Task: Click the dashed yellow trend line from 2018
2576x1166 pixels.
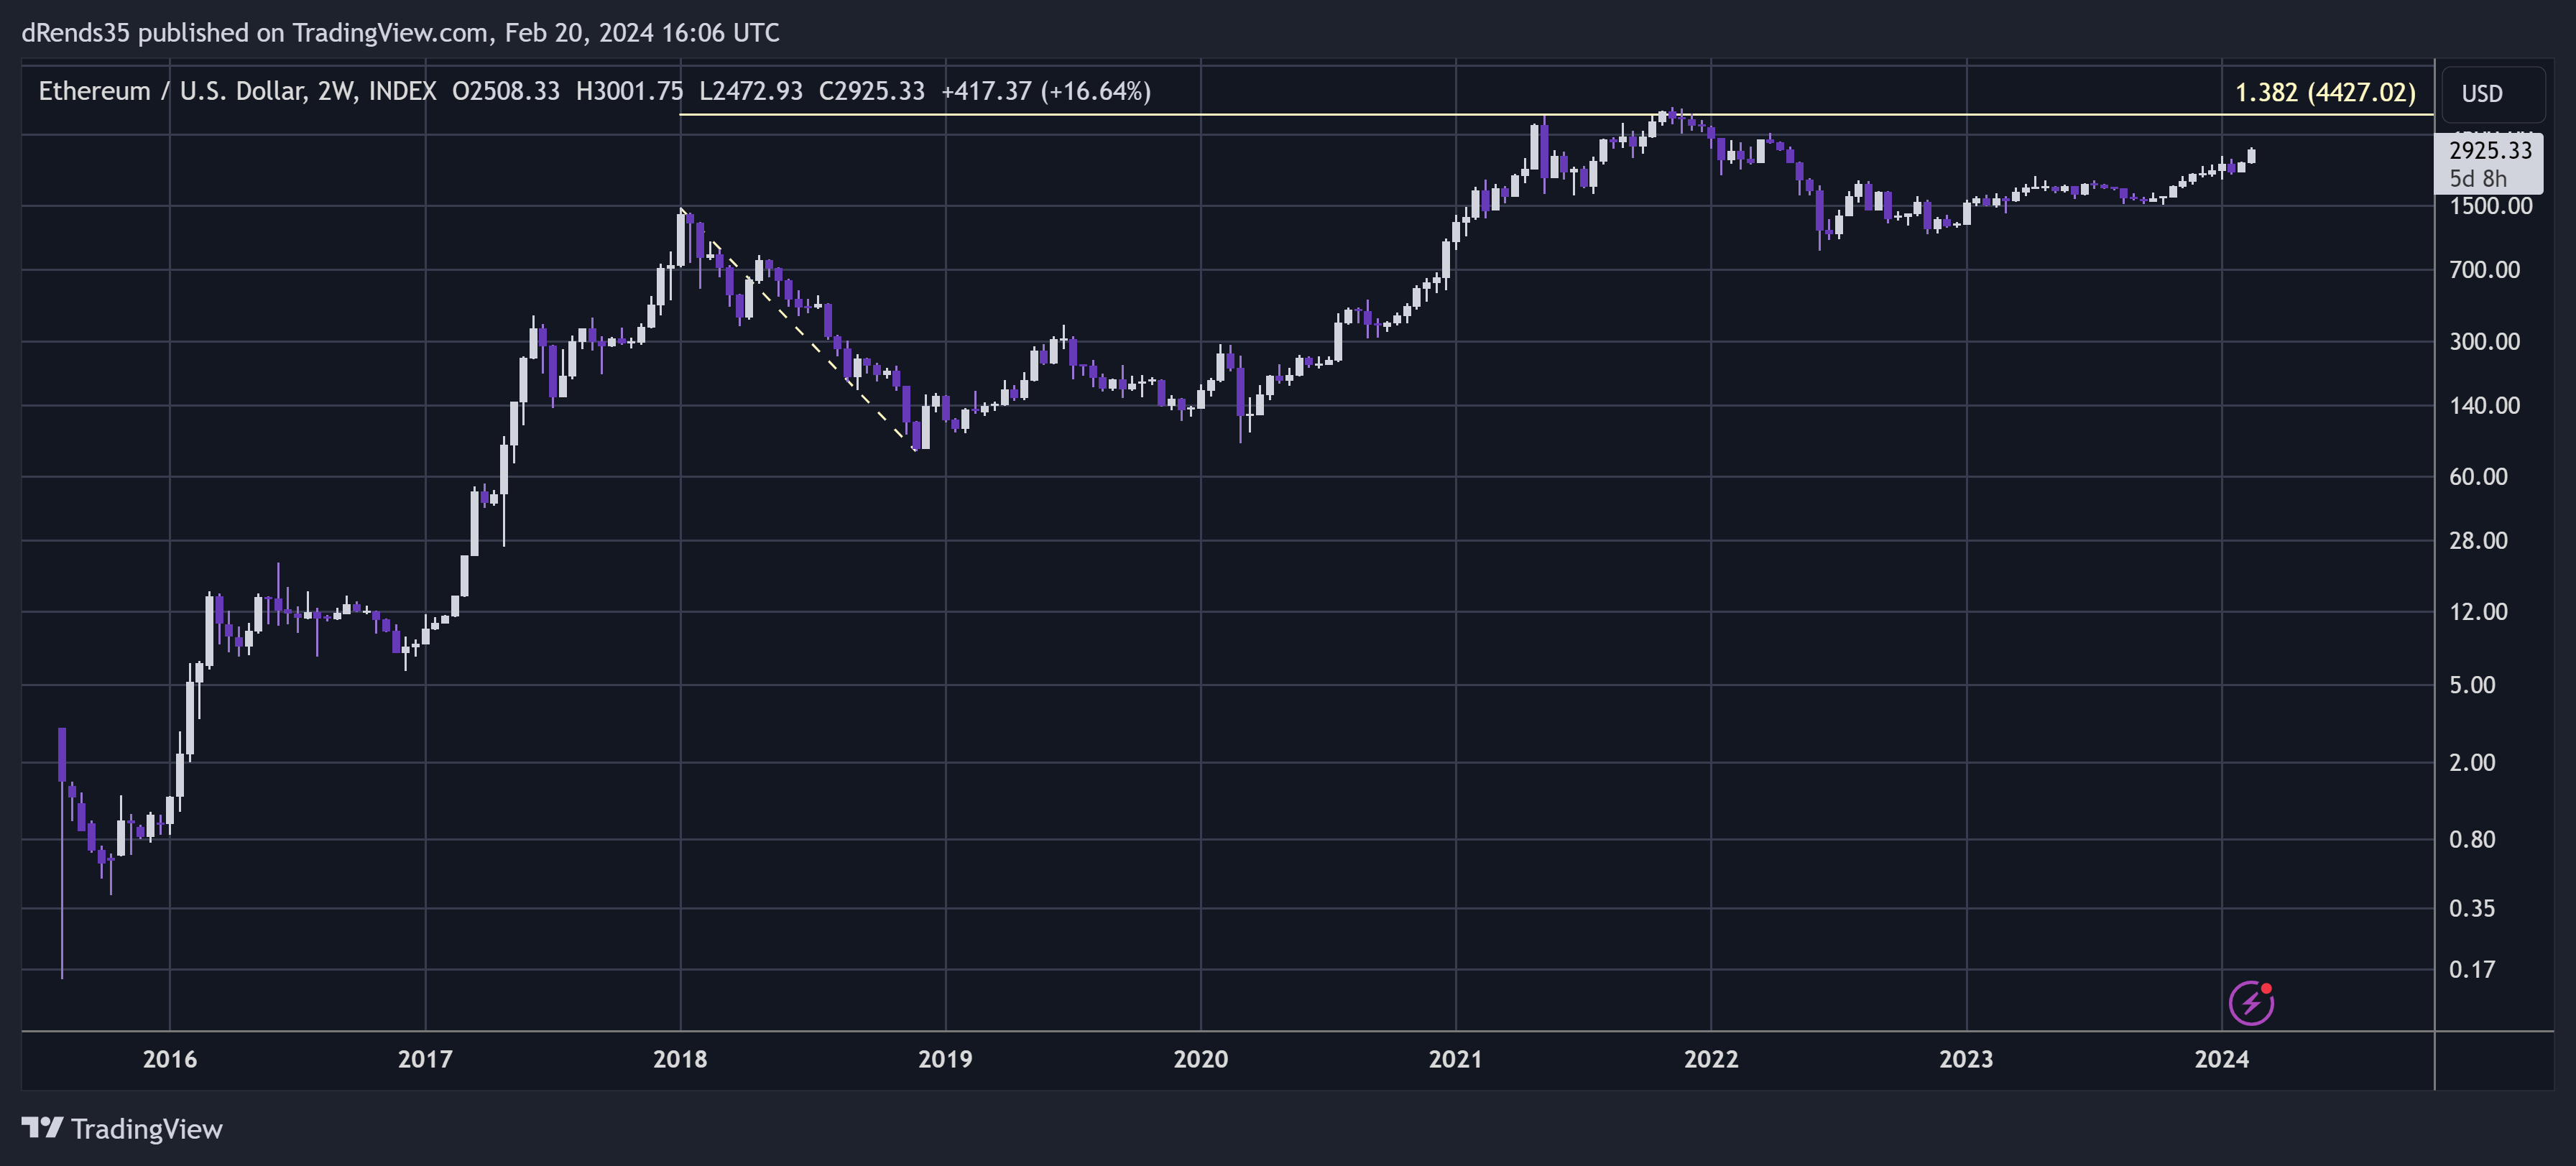Action: click(797, 328)
